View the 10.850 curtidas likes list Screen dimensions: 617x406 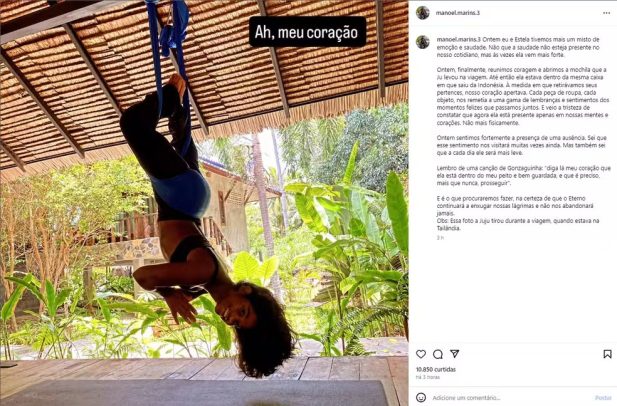(x=436, y=369)
